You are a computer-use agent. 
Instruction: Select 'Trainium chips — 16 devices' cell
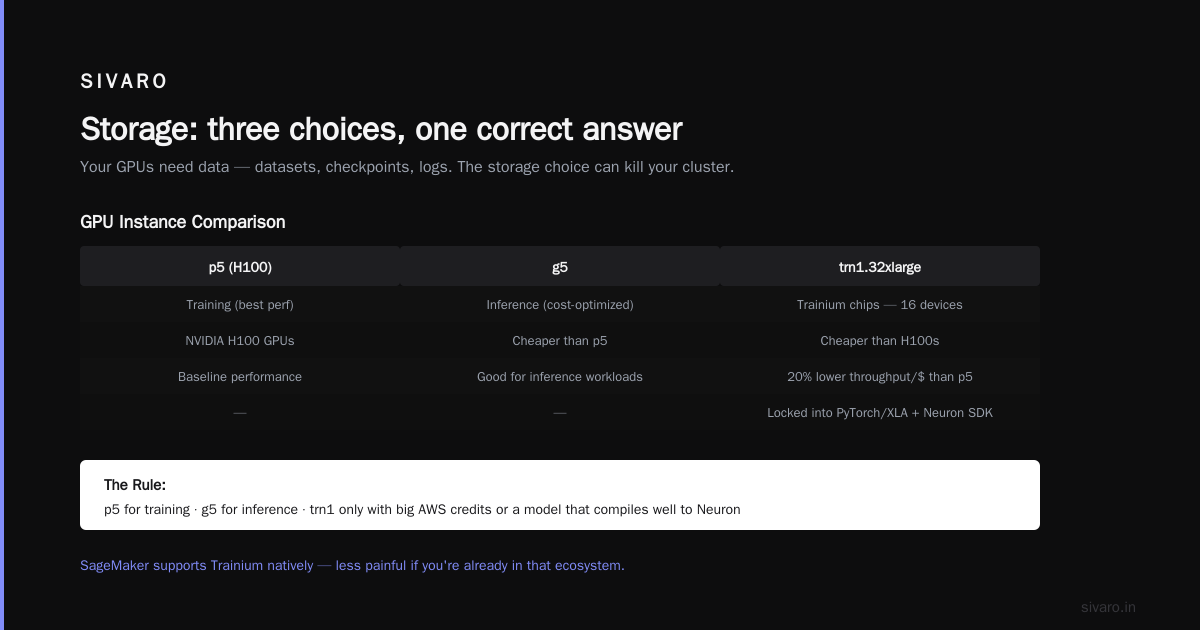click(880, 304)
